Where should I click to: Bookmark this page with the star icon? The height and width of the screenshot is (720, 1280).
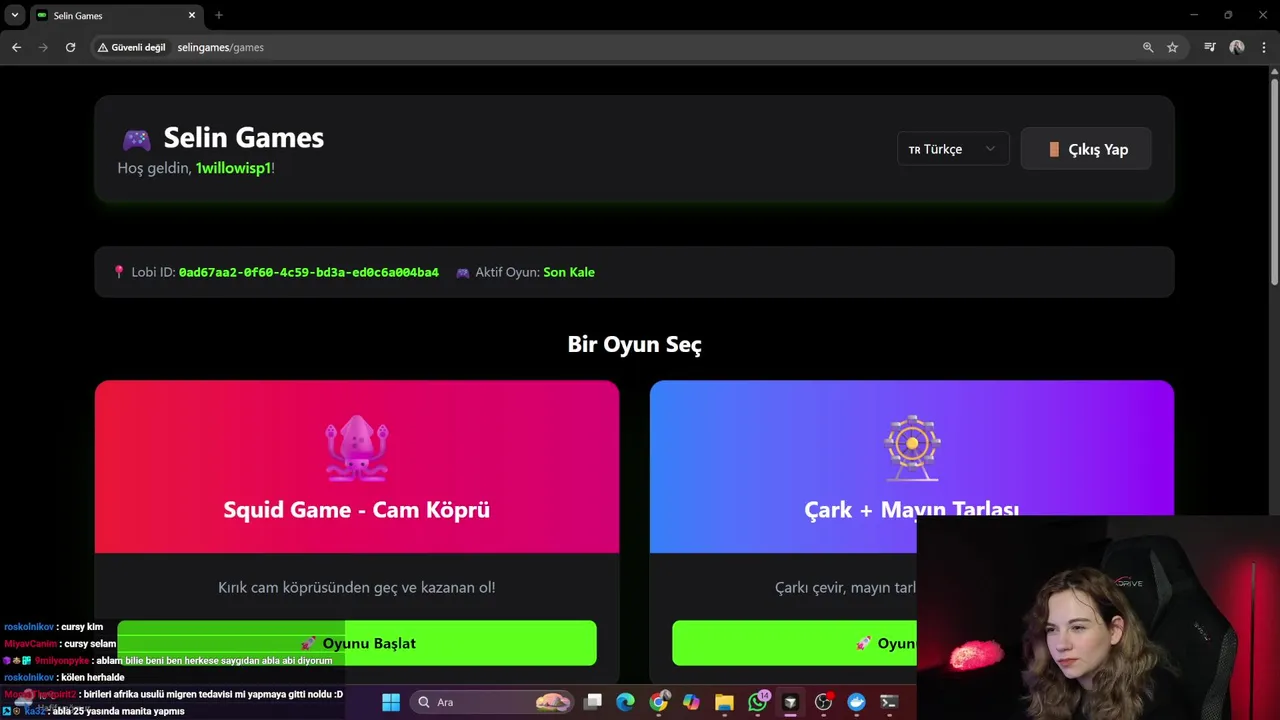click(x=1172, y=47)
